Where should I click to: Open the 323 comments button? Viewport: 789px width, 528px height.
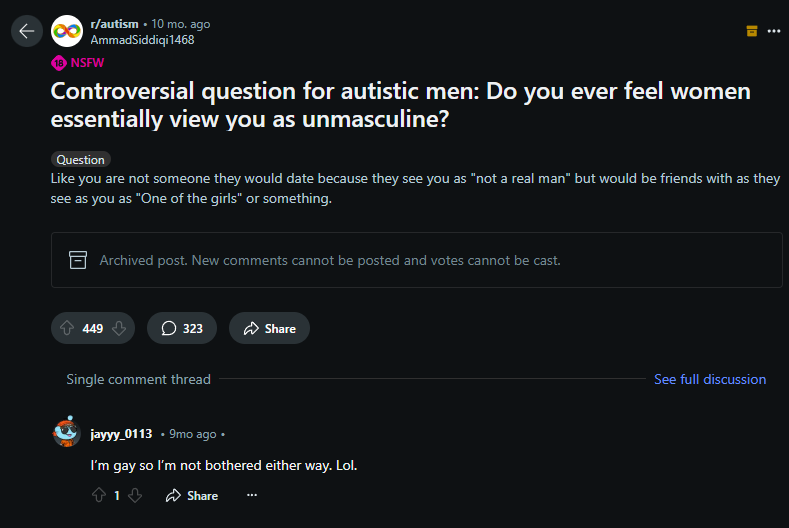tap(182, 328)
